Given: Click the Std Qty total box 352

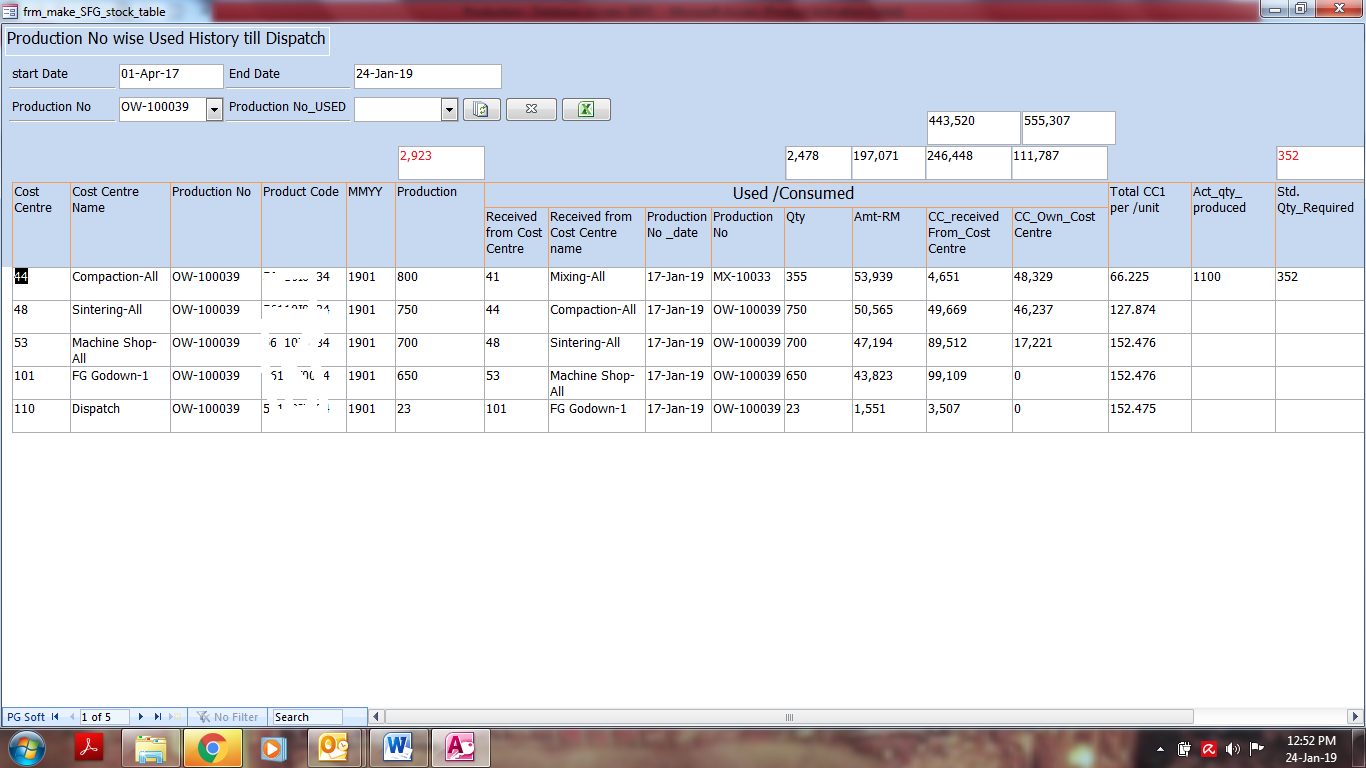Looking at the screenshot, I should click(x=1320, y=163).
